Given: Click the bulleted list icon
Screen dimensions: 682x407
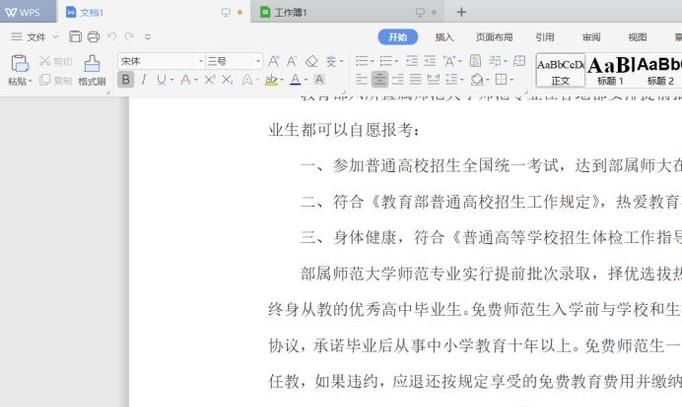Looking at the screenshot, I should click(x=362, y=61).
